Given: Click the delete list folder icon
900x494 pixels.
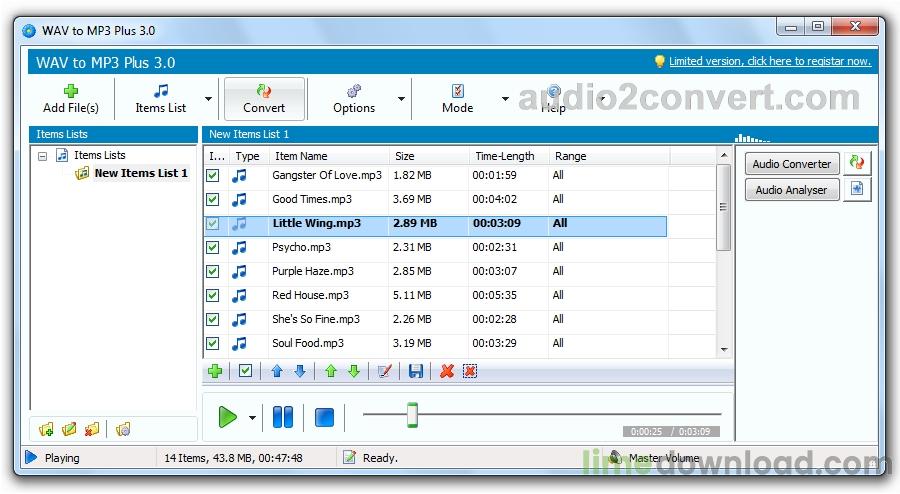Looking at the screenshot, I should [92, 429].
